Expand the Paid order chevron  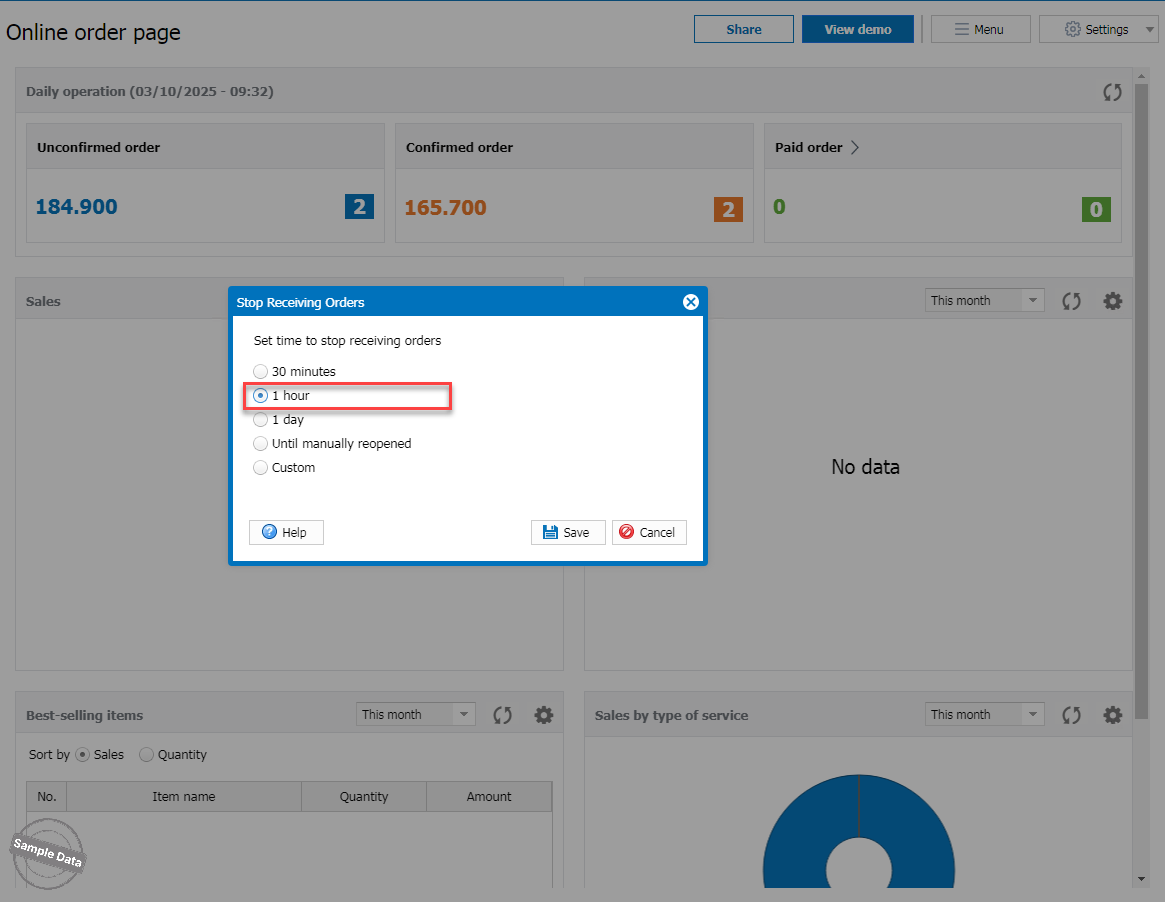[855, 148]
